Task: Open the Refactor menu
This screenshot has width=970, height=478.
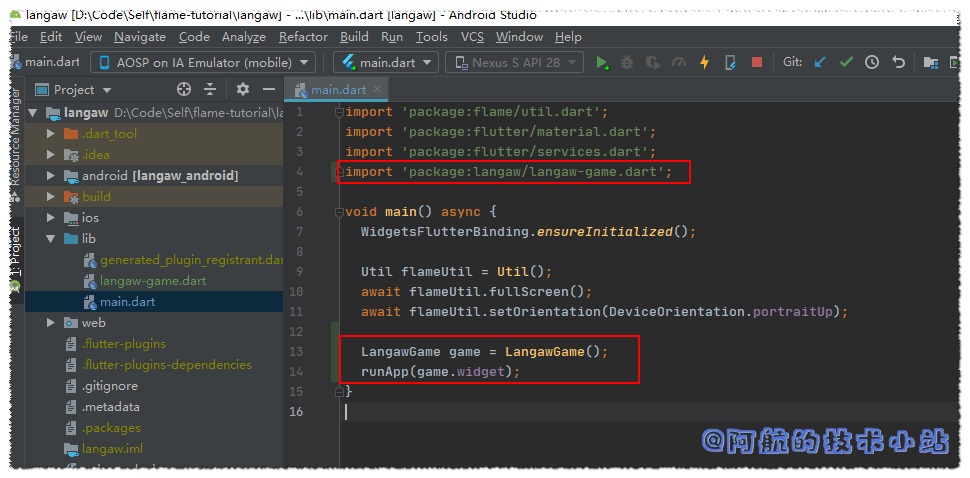Action: point(303,37)
